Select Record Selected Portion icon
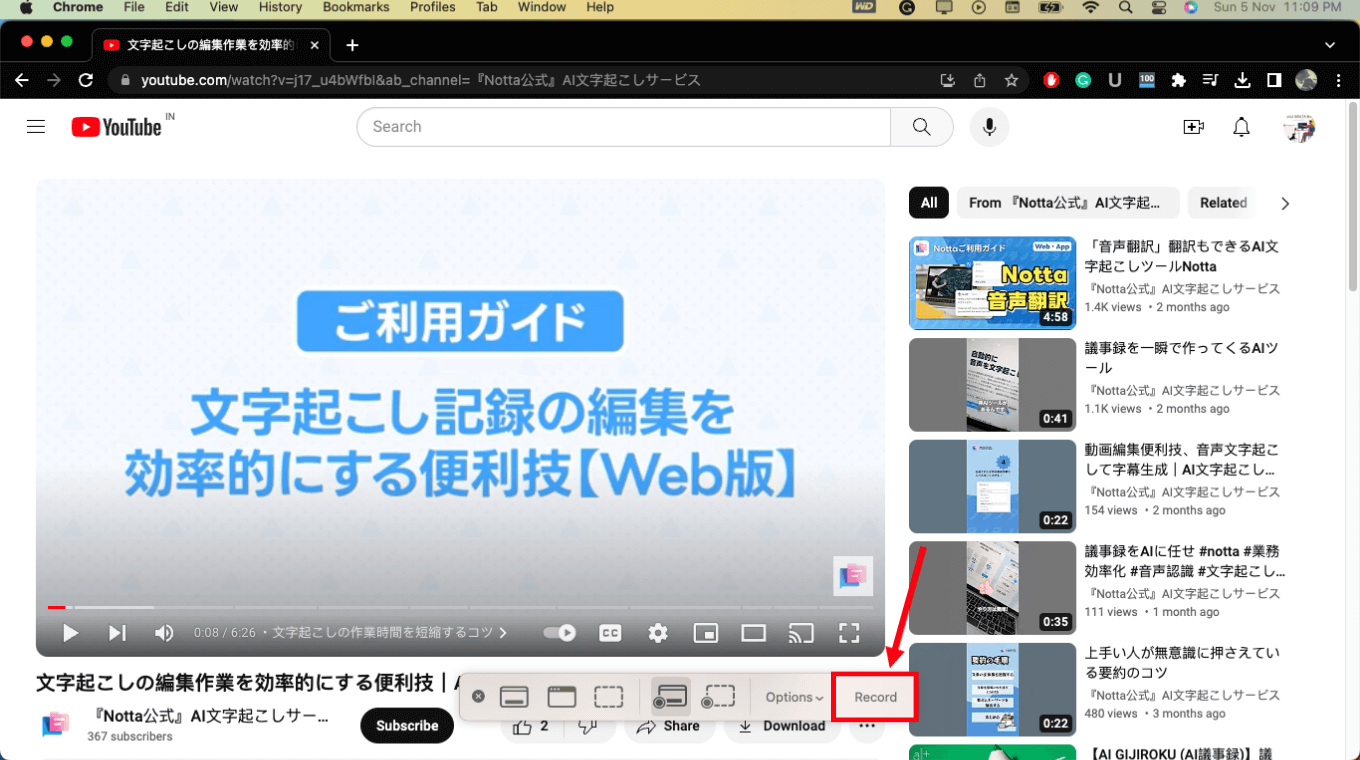The width and height of the screenshot is (1360, 760). click(719, 697)
